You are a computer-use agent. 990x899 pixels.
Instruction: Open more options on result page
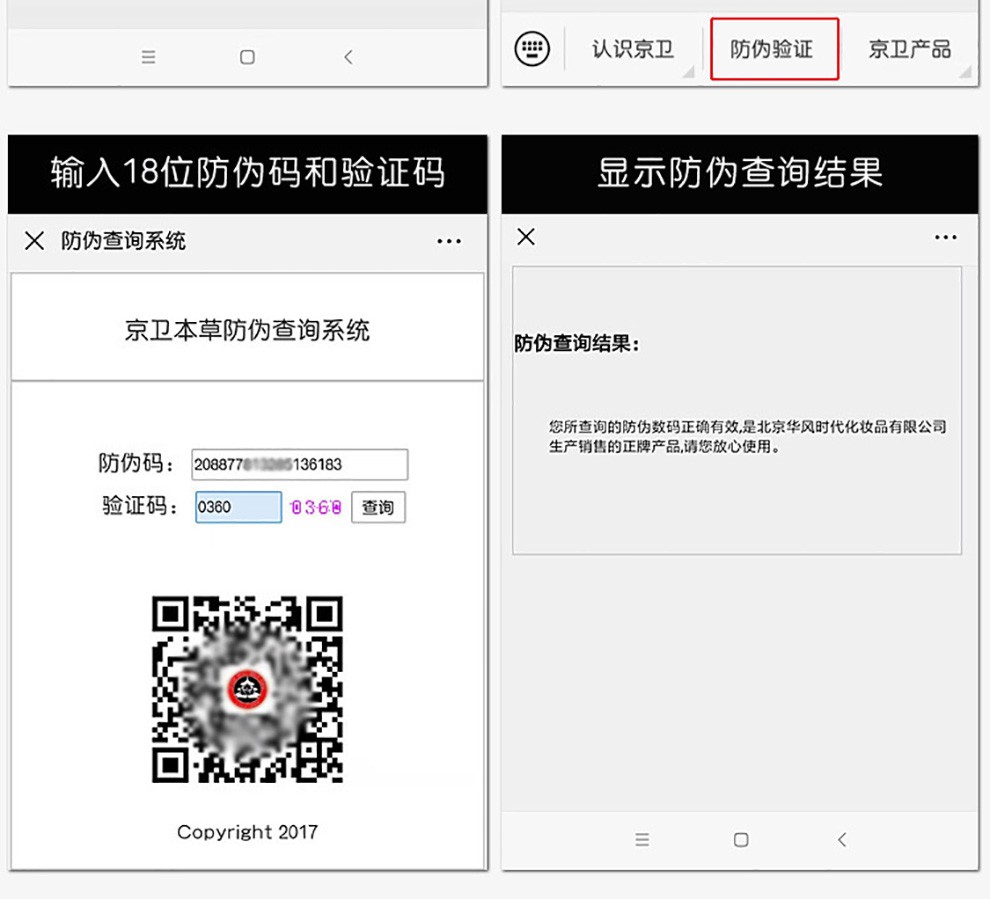tap(945, 237)
